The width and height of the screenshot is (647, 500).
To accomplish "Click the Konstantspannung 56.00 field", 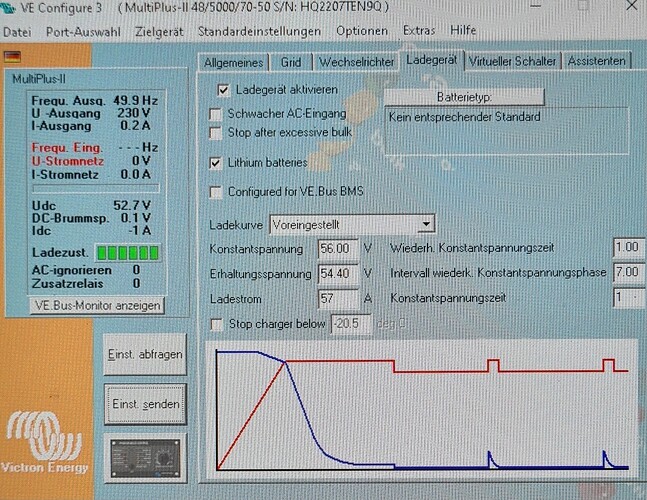I will [338, 249].
